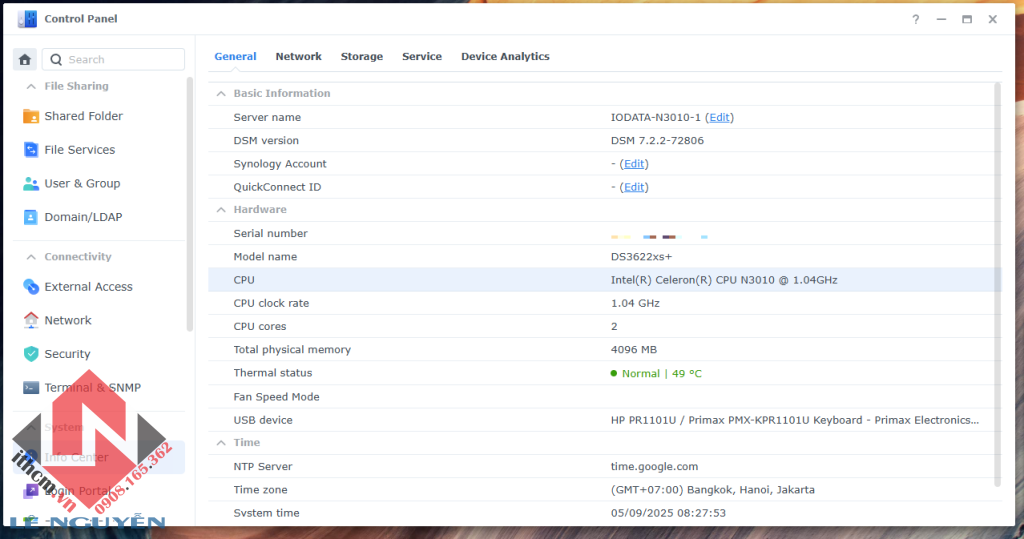Select CPU clock rate 1.04 GHz

click(635, 303)
